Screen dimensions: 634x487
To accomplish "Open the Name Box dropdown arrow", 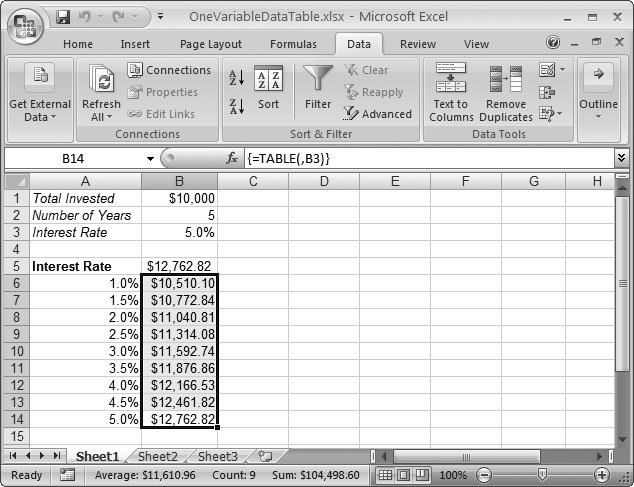I will [150, 159].
